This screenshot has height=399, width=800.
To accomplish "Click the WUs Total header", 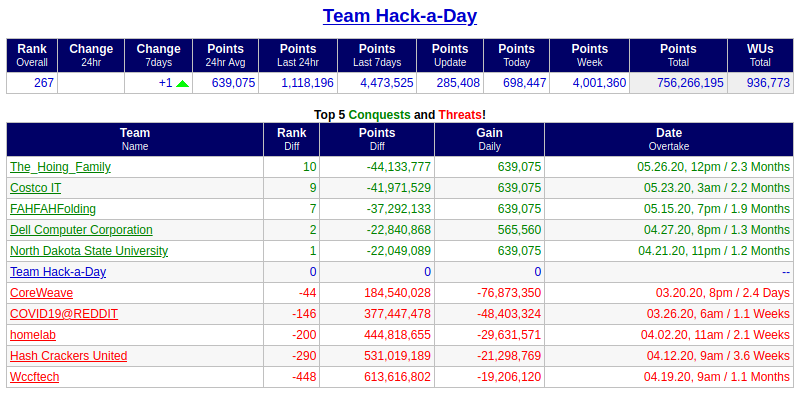I will coord(760,55).
